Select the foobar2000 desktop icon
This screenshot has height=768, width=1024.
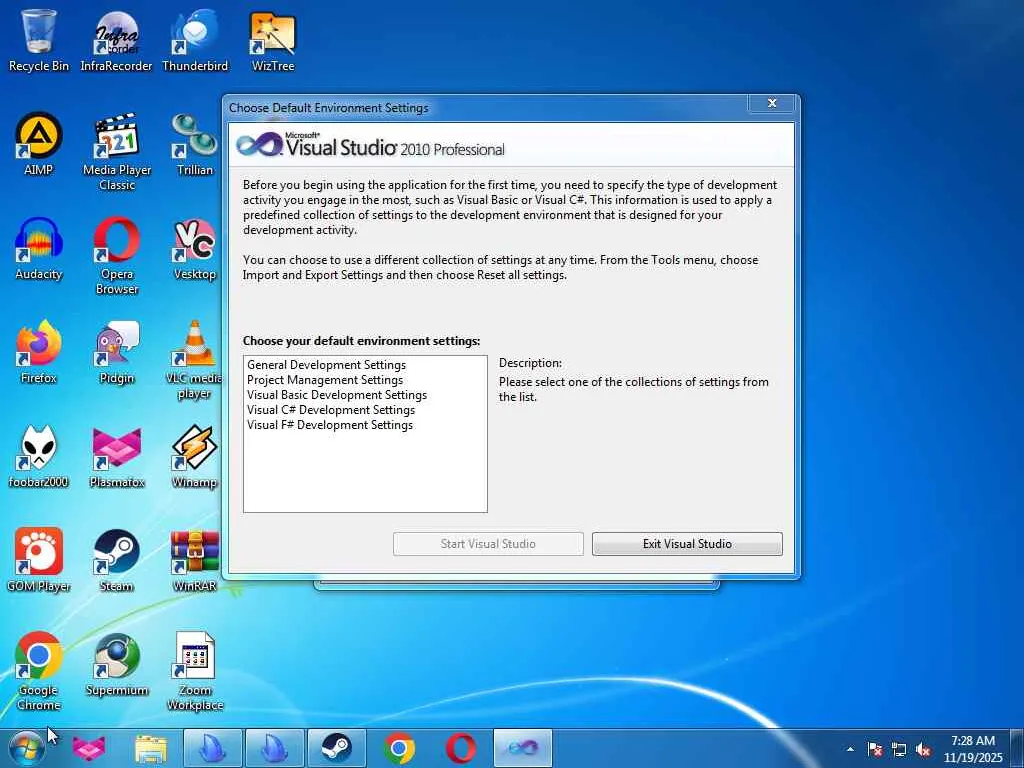39,456
